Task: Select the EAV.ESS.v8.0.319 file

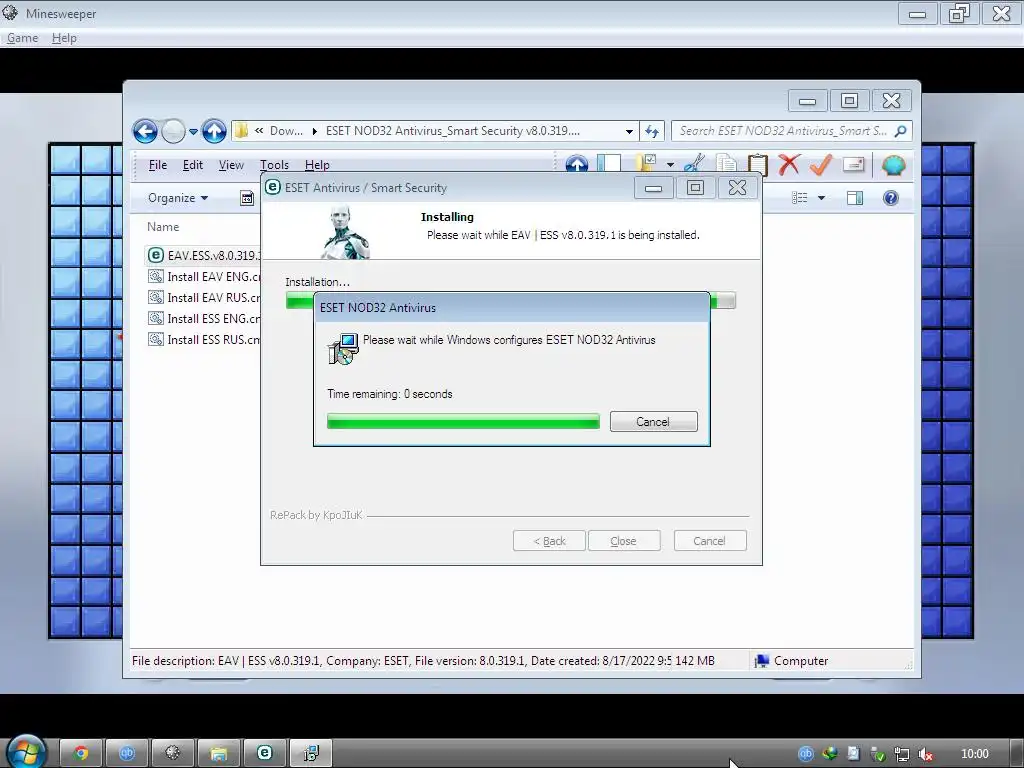Action: [x=204, y=255]
